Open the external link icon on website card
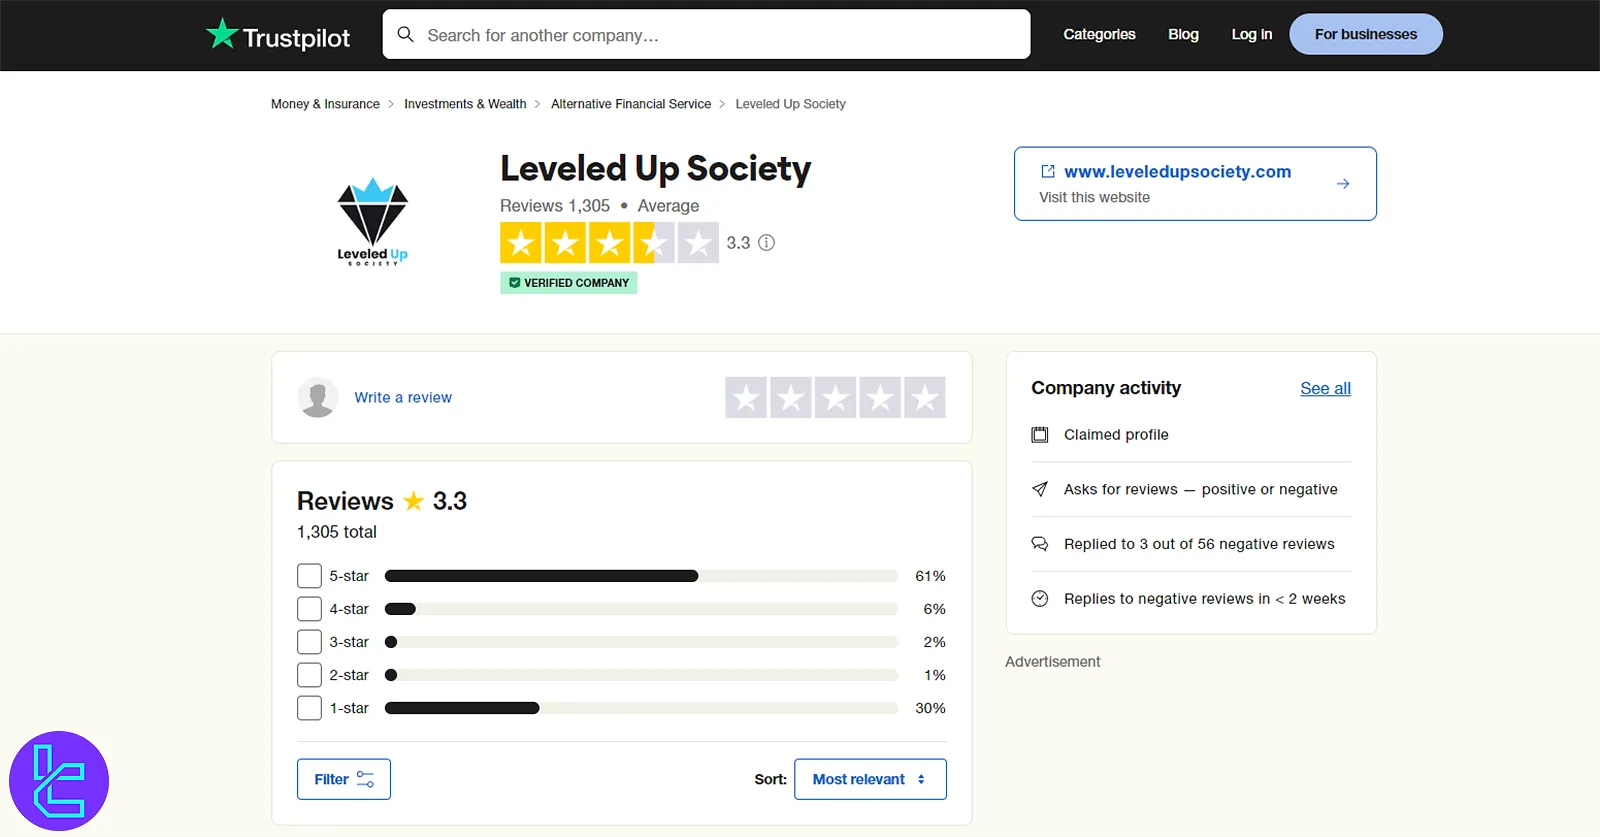This screenshot has height=837, width=1600. coord(1048,170)
